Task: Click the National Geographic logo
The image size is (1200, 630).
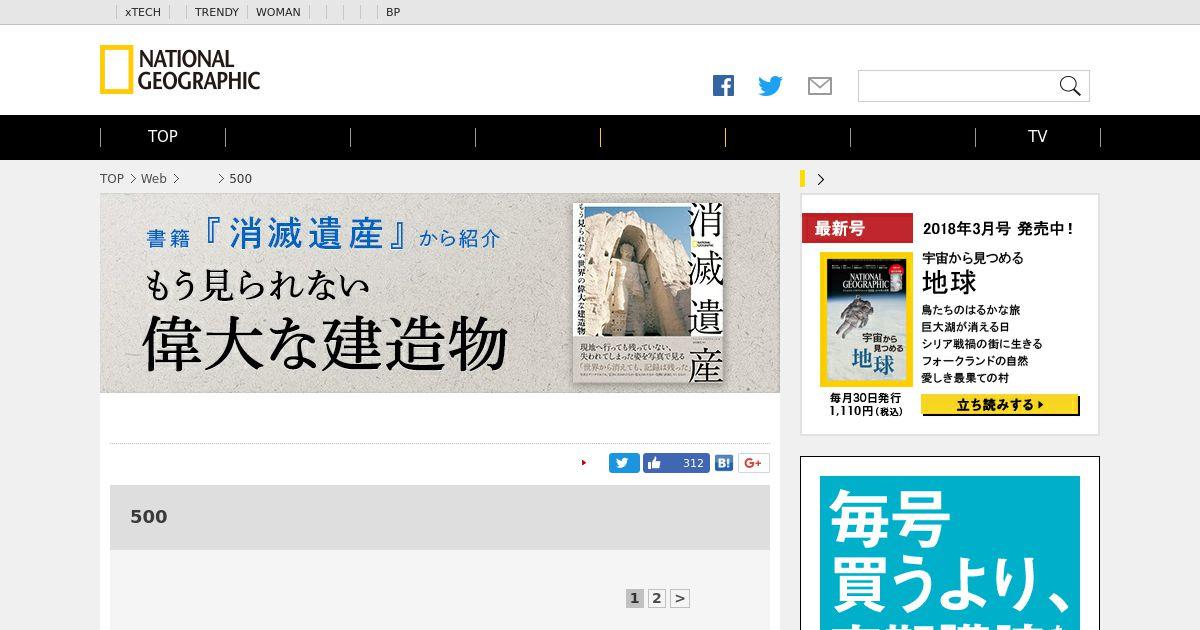Action: click(180, 70)
